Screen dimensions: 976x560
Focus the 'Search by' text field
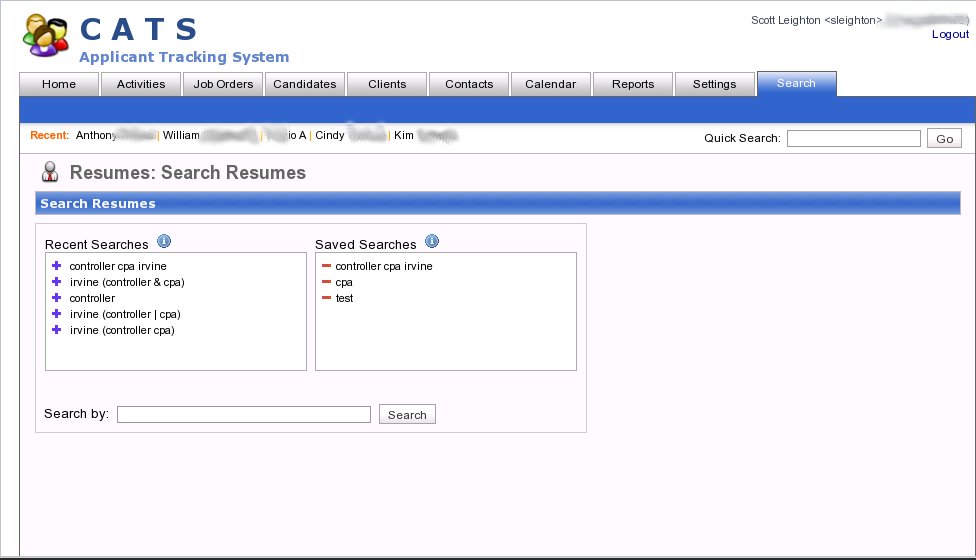(243, 414)
